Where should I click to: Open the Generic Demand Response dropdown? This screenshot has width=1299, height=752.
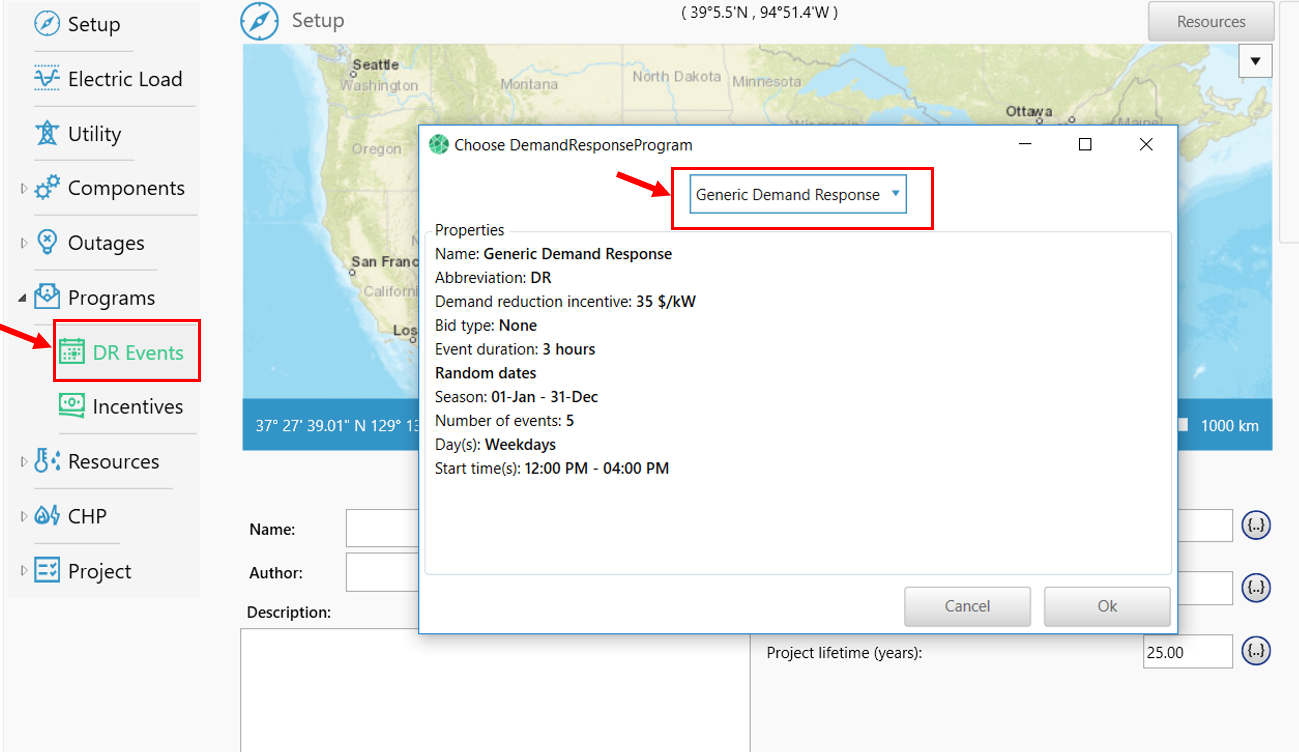798,195
